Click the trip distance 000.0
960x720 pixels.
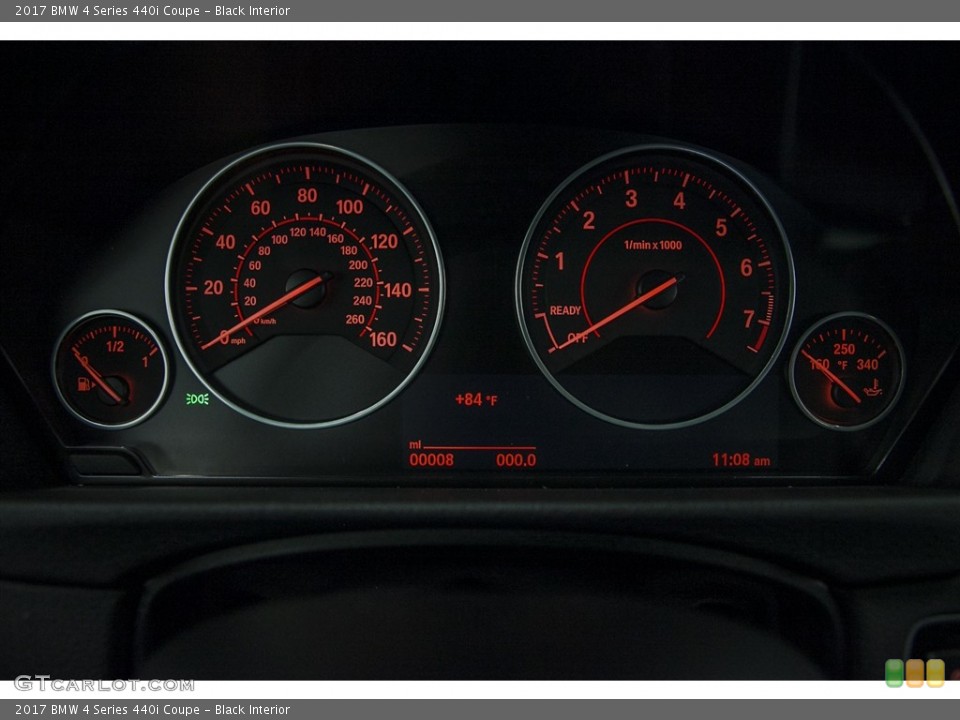click(x=516, y=460)
